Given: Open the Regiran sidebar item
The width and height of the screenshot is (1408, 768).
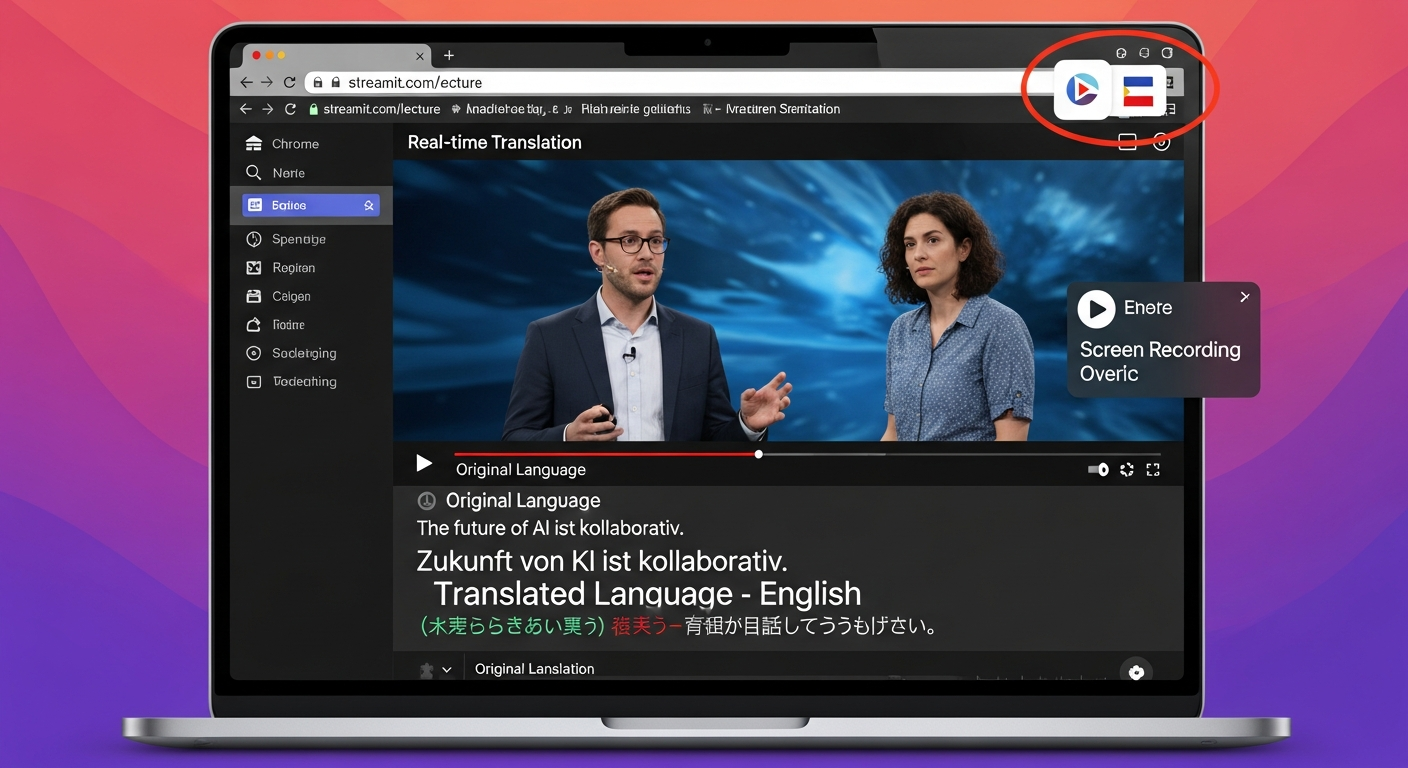Looking at the screenshot, I should 281,268.
